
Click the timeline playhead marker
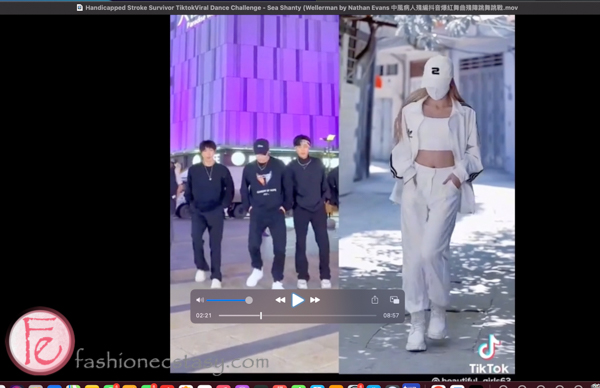tap(261, 316)
